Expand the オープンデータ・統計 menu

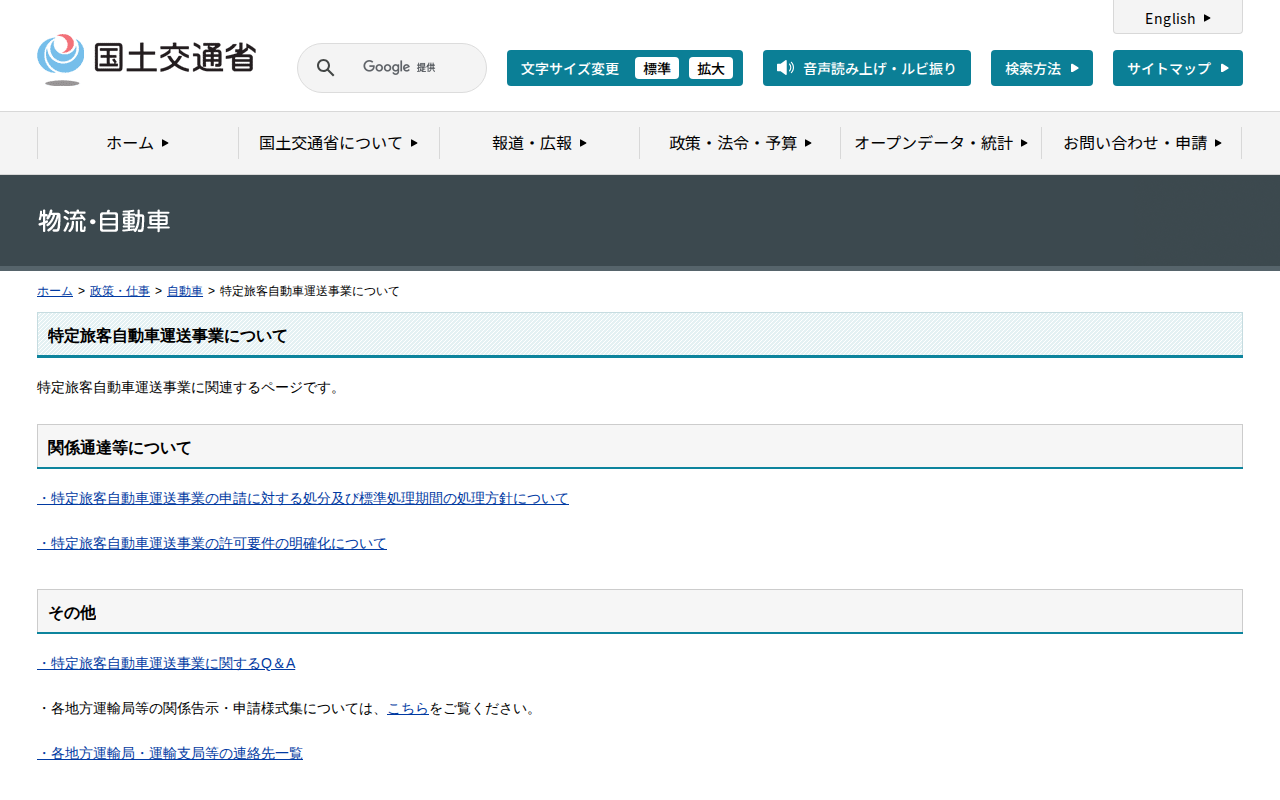(x=941, y=143)
